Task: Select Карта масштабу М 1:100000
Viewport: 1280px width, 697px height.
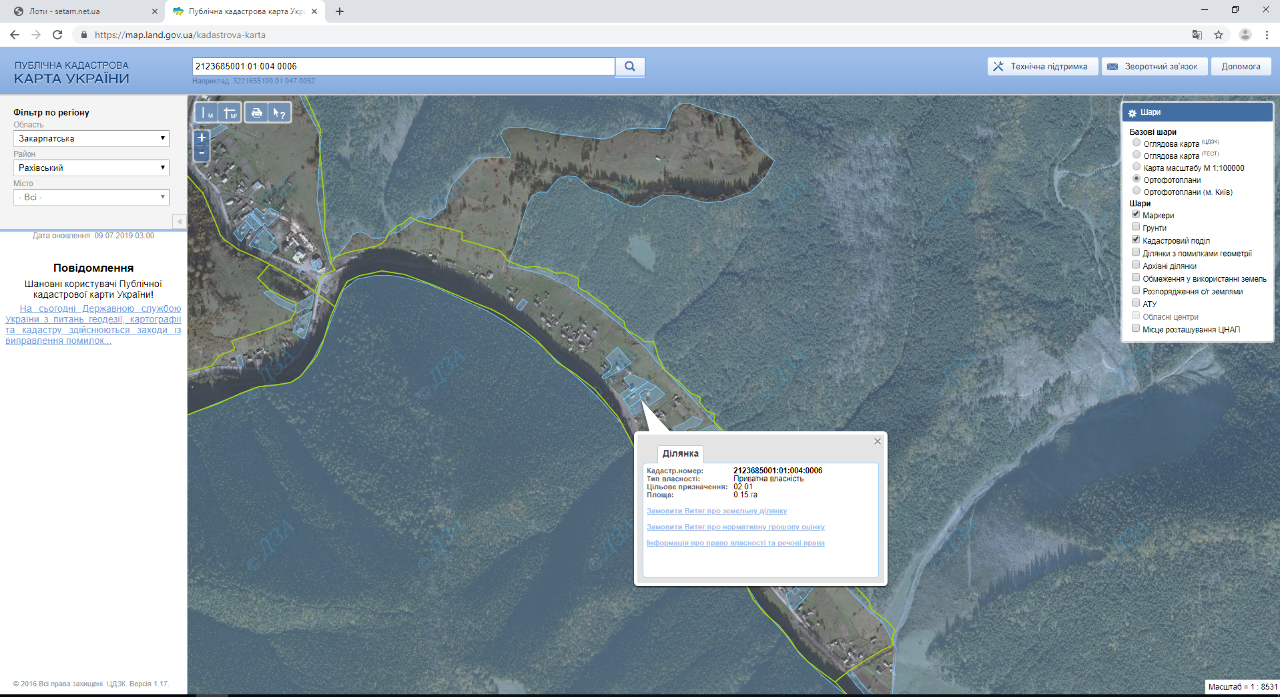Action: 1136,167
